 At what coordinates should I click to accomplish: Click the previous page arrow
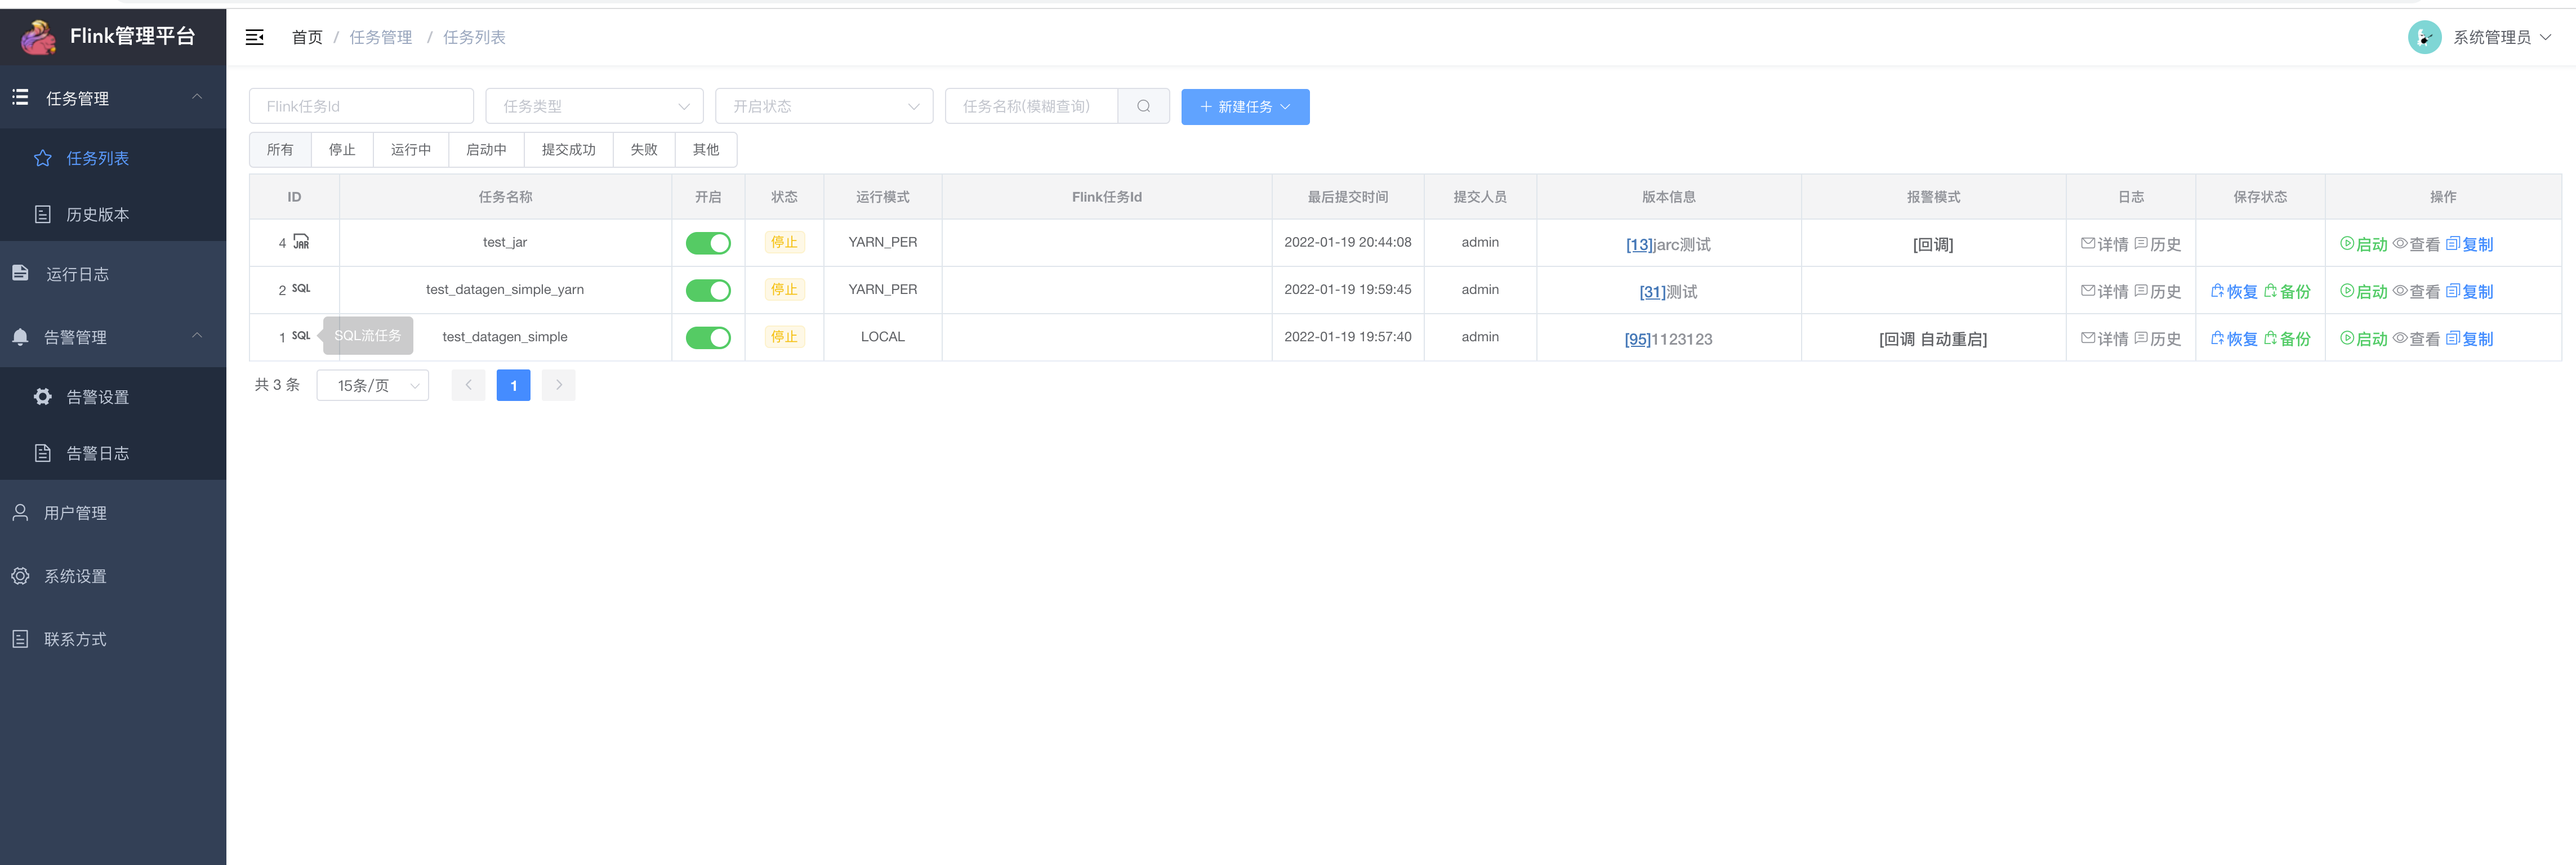tap(468, 385)
